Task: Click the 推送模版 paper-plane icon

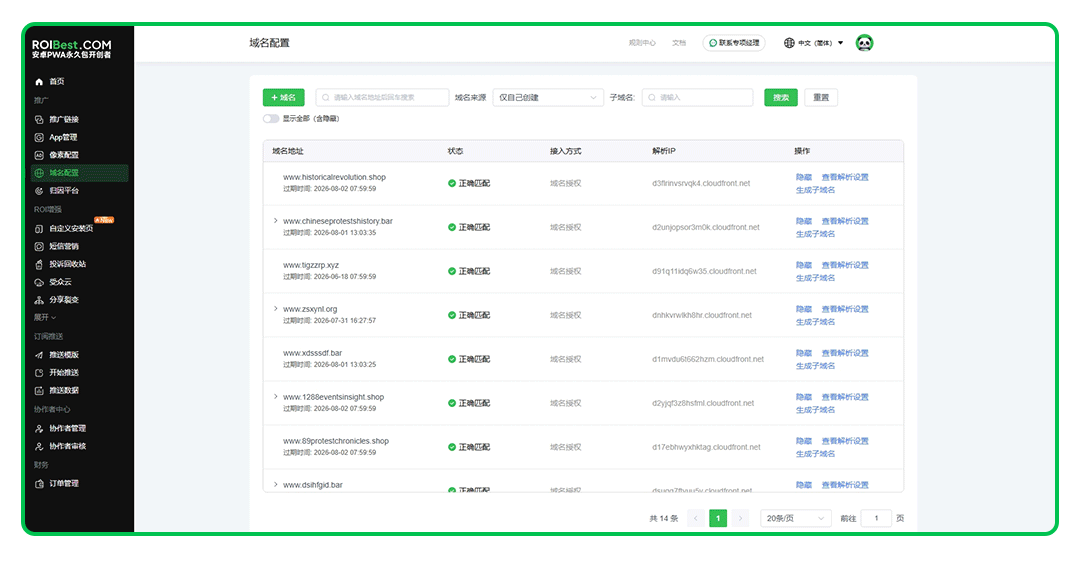Action: pyautogui.click(x=39, y=355)
